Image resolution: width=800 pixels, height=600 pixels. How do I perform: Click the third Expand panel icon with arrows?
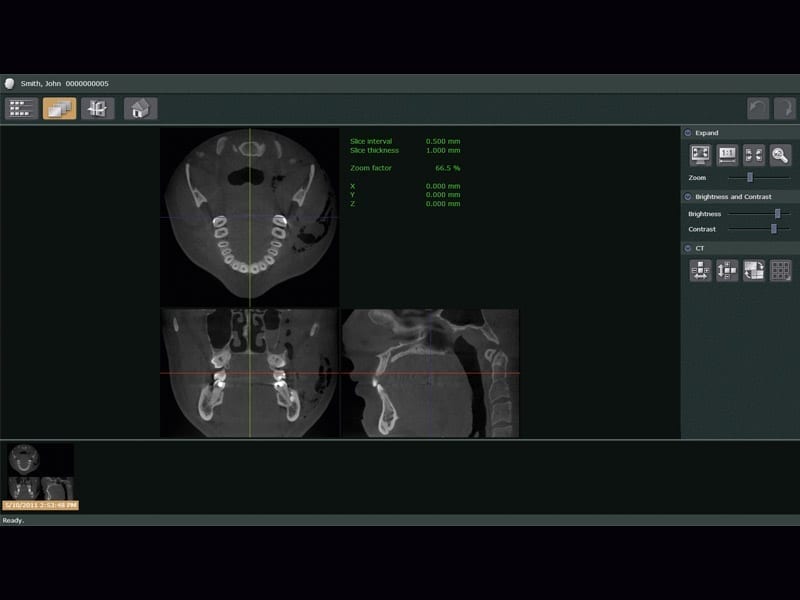pos(754,155)
